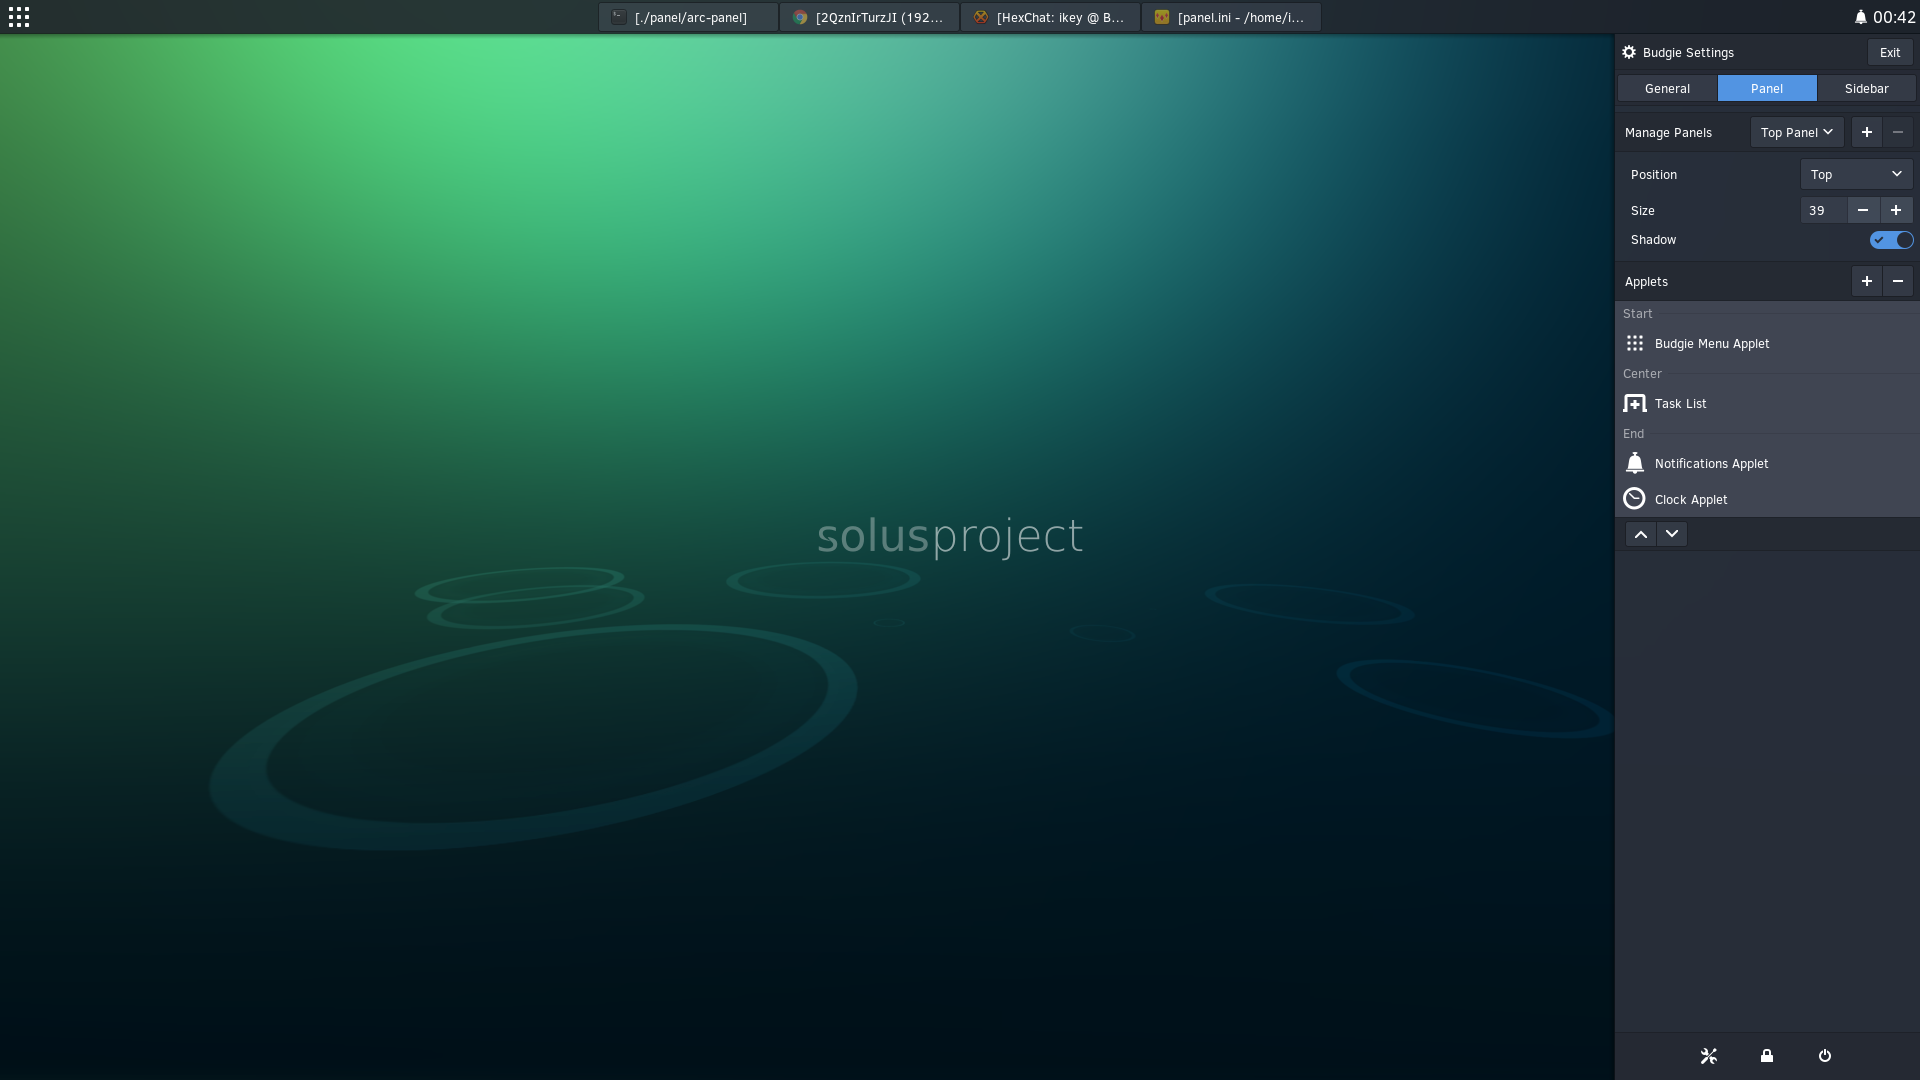
Task: Move applet down with chevron button
Action: point(1672,534)
